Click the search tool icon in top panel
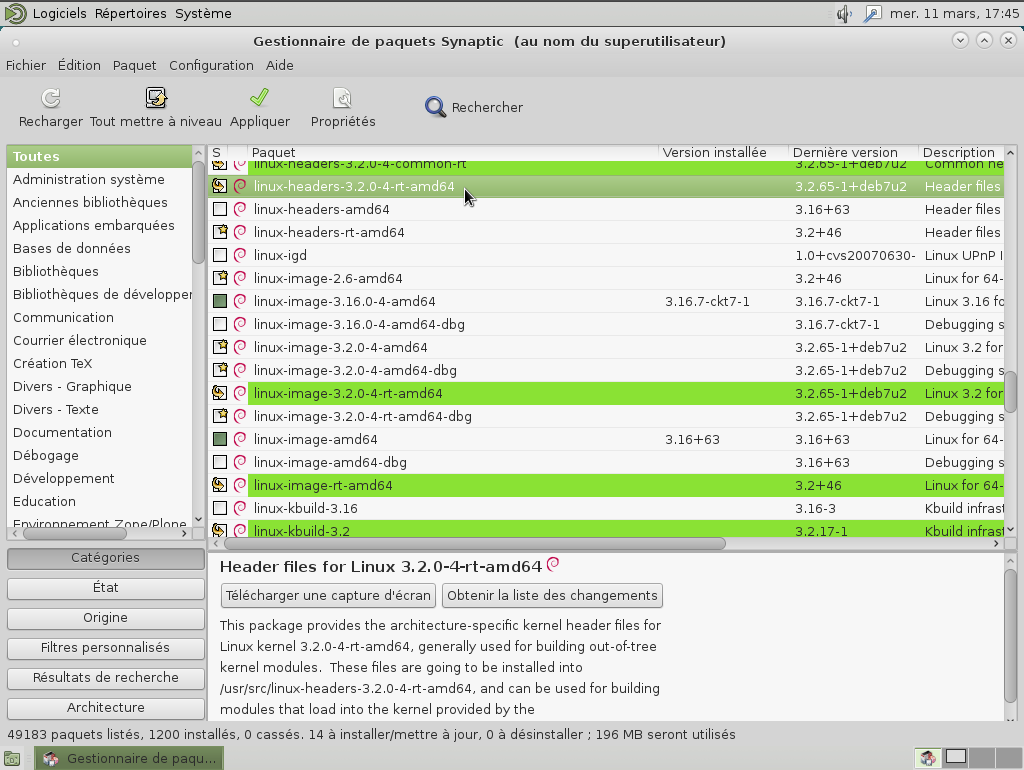 tap(872, 14)
